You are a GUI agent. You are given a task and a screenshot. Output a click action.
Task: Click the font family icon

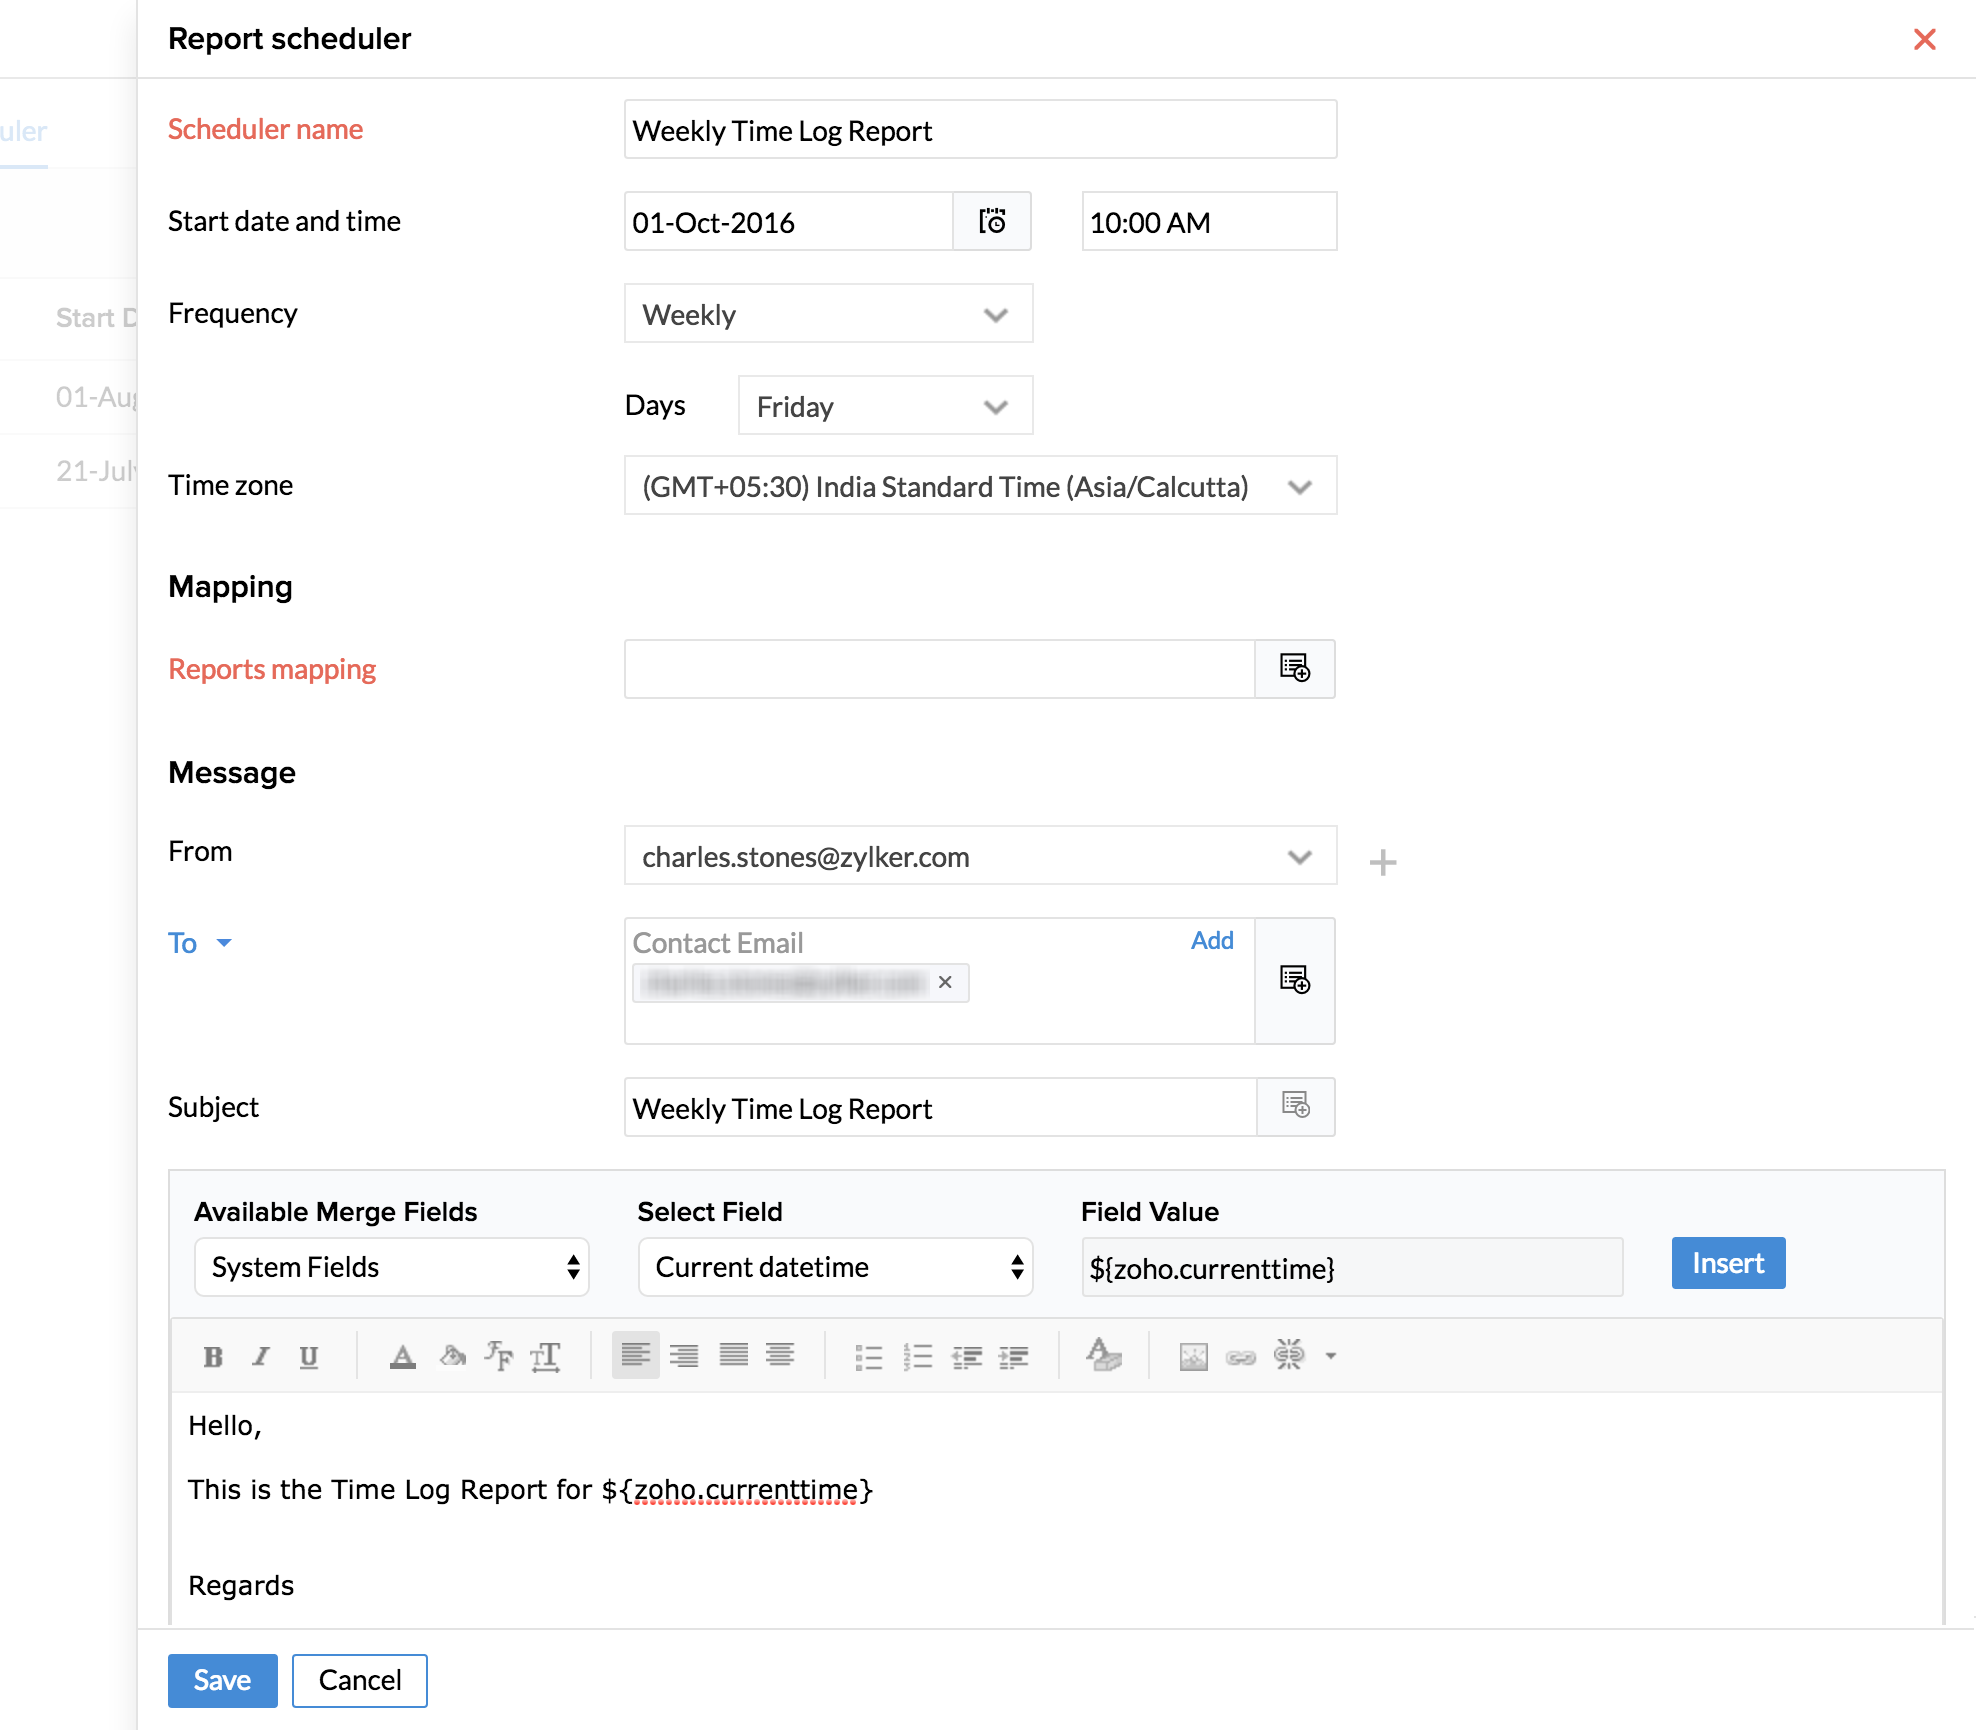pos(498,1357)
